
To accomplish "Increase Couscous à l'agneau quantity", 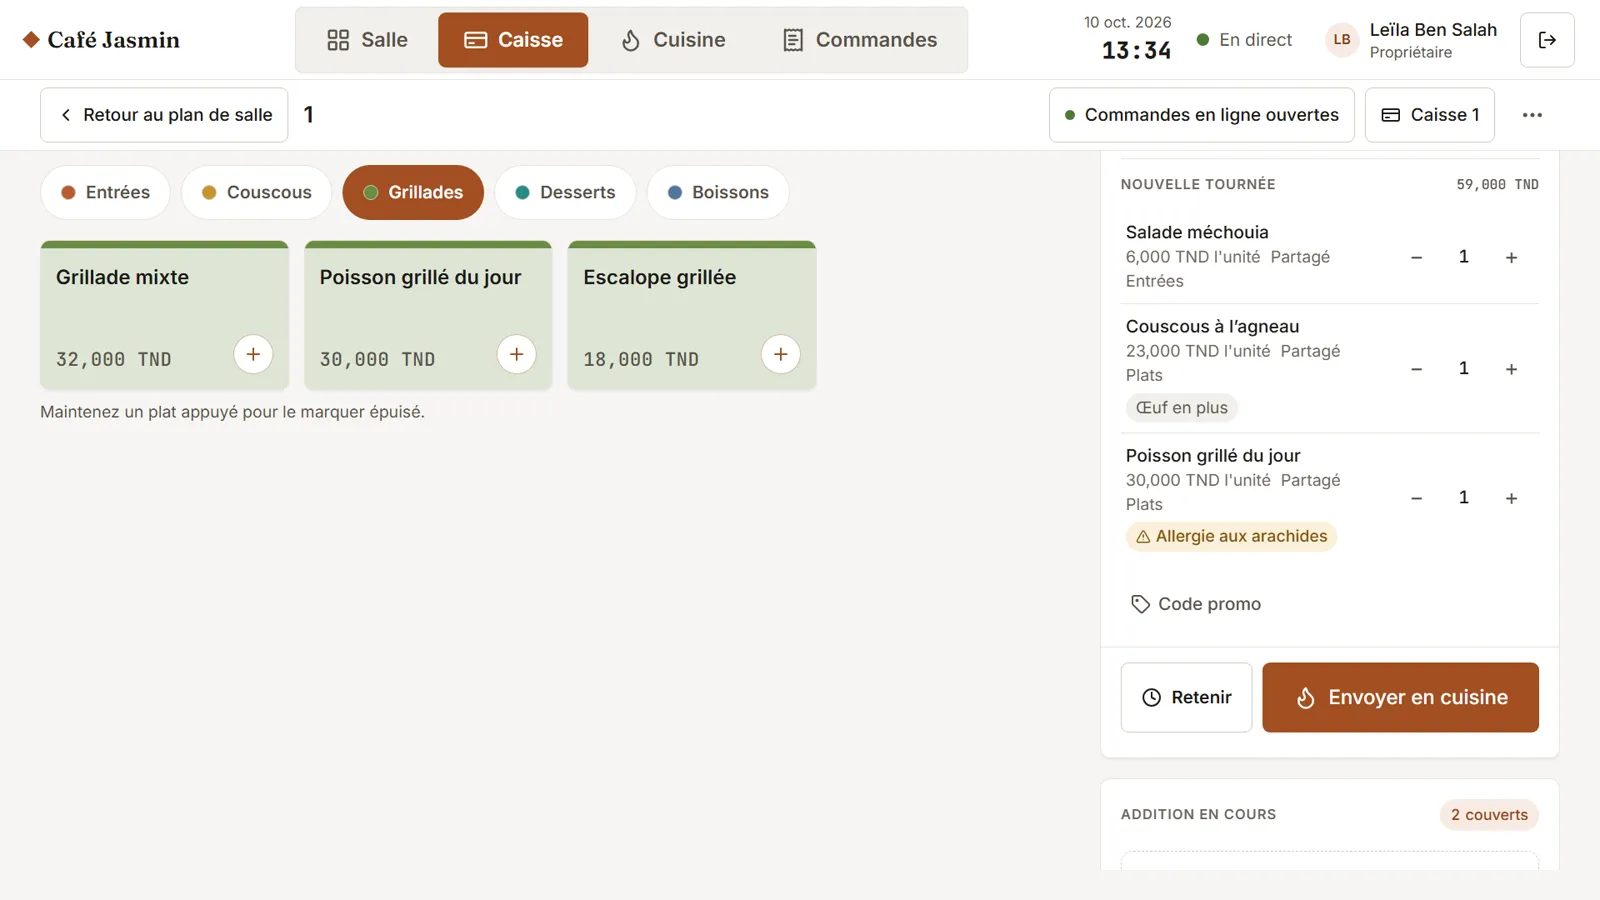I will (x=1511, y=369).
